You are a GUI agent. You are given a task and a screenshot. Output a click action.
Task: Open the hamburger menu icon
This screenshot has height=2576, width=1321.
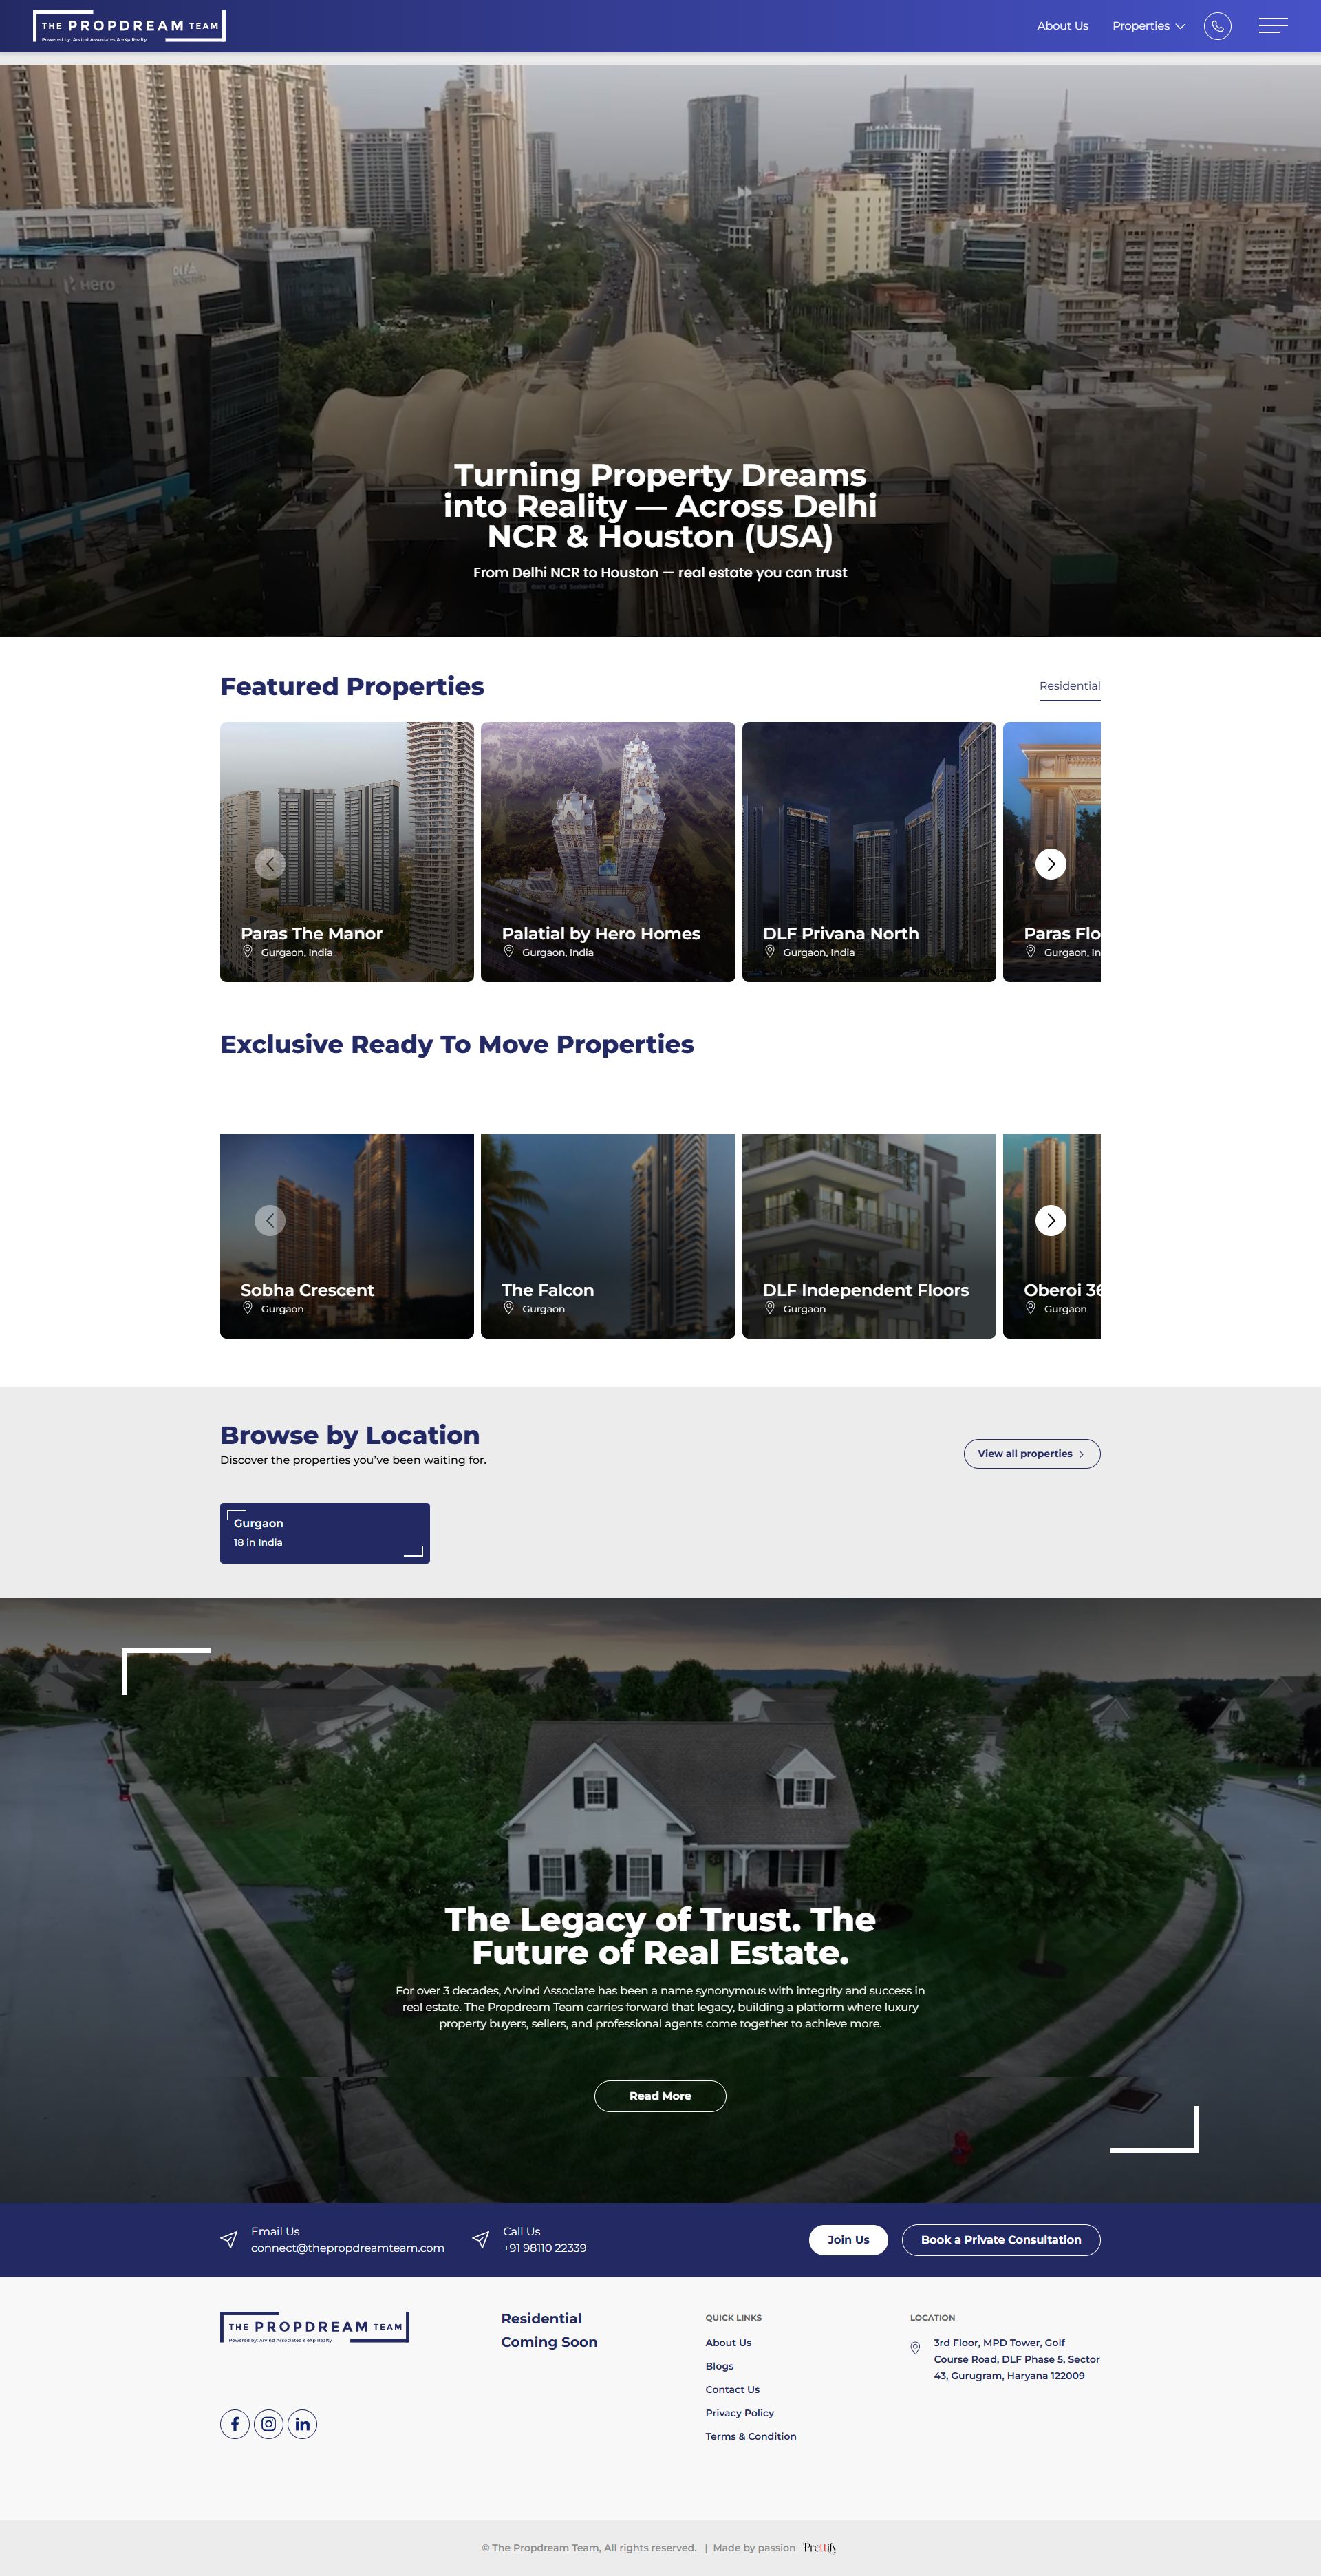[1273, 26]
